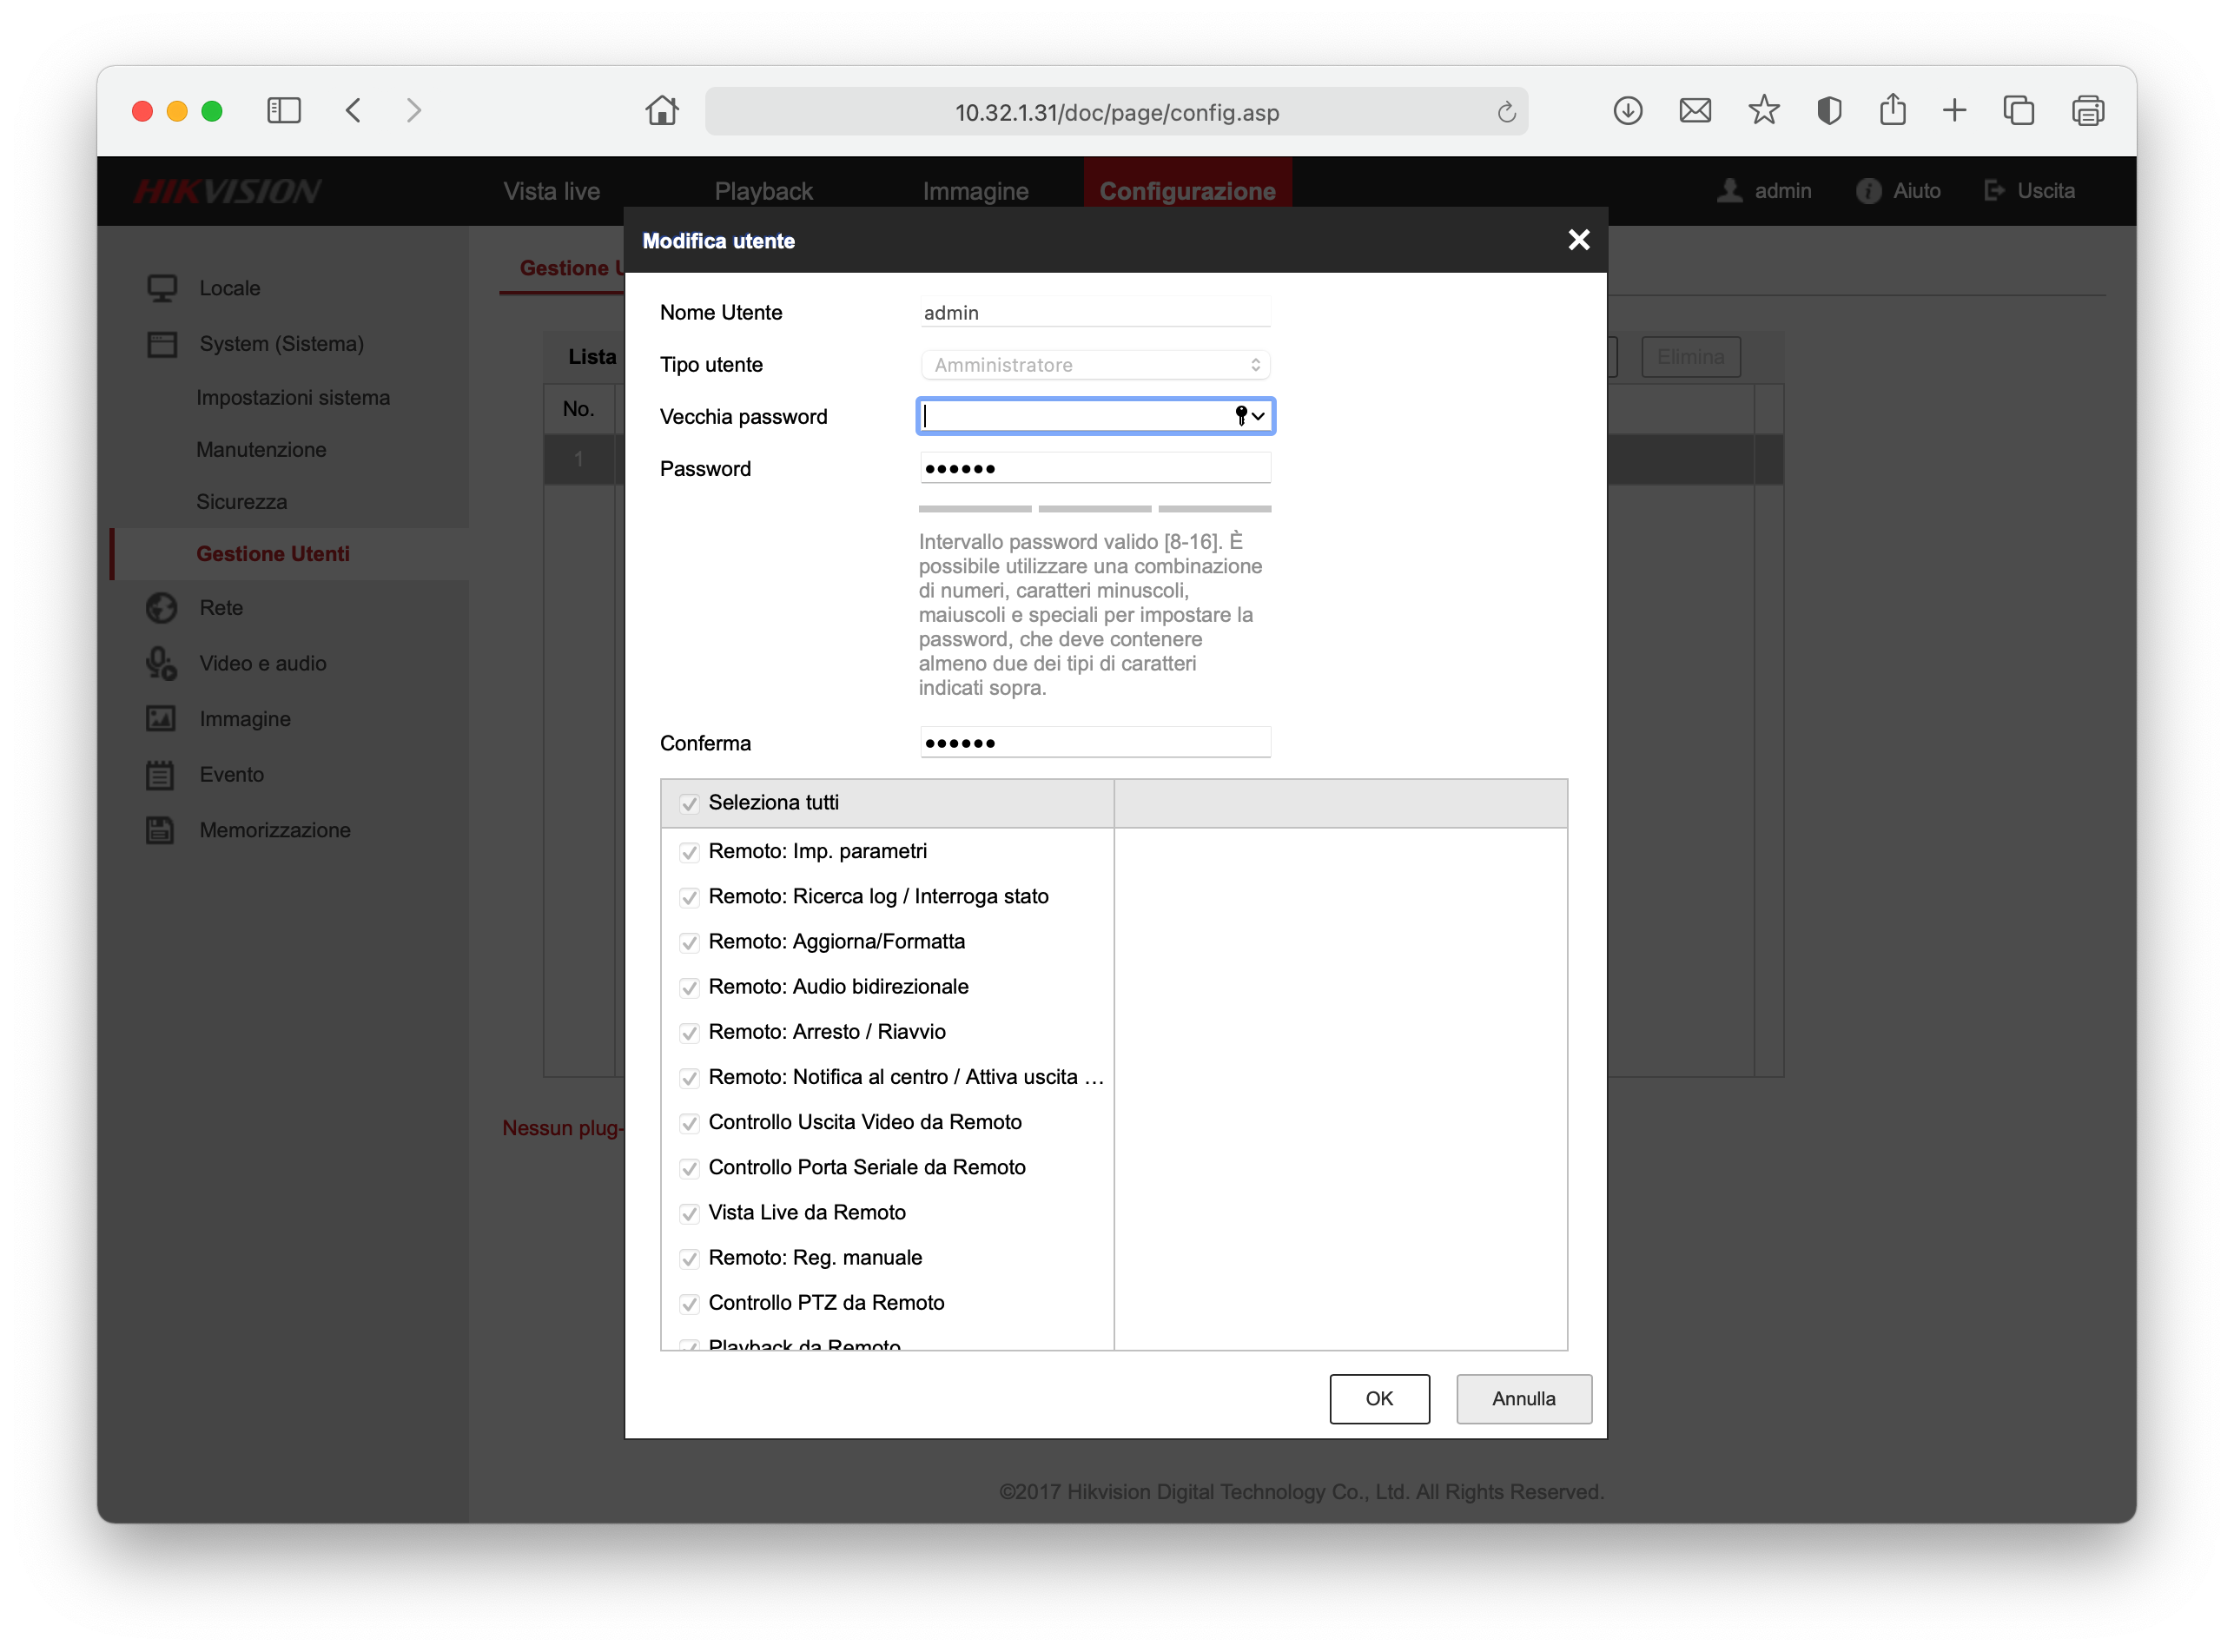The image size is (2234, 1652).
Task: Switch to the Playback tab
Action: point(763,191)
